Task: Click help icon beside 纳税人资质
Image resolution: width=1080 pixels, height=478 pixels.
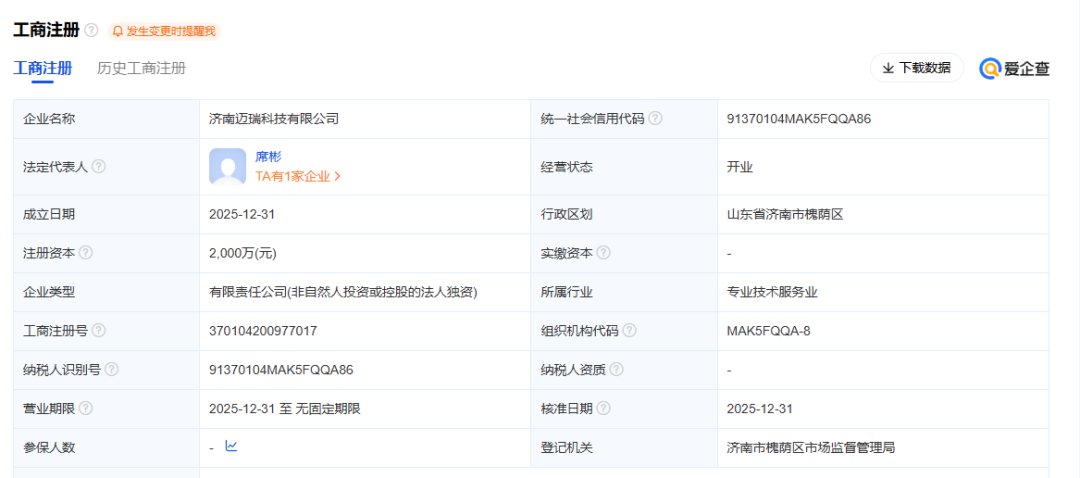Action: 616,370
